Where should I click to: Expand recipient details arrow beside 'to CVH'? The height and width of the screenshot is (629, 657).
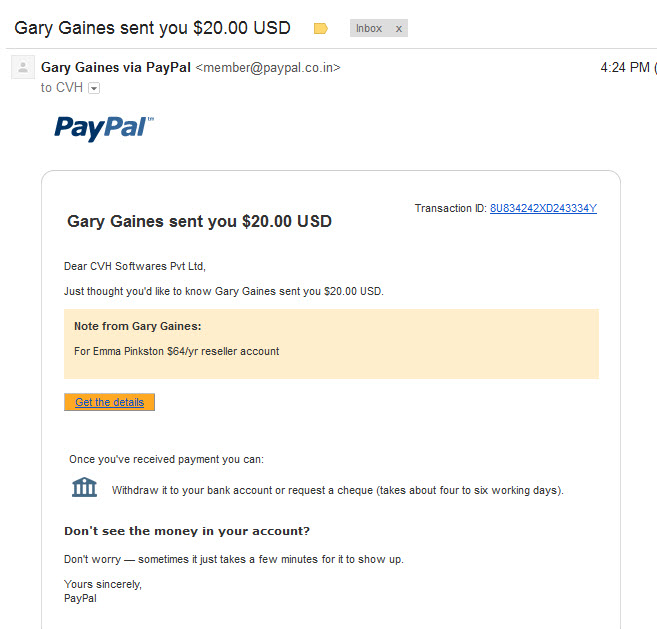click(x=94, y=88)
